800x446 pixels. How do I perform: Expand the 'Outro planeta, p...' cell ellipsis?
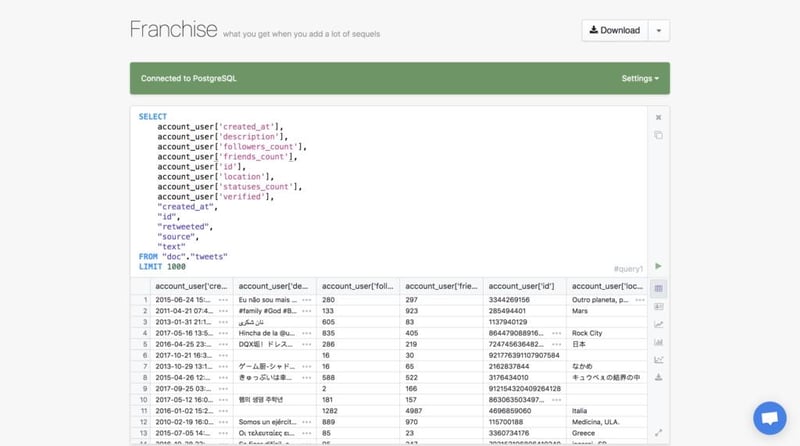639,300
